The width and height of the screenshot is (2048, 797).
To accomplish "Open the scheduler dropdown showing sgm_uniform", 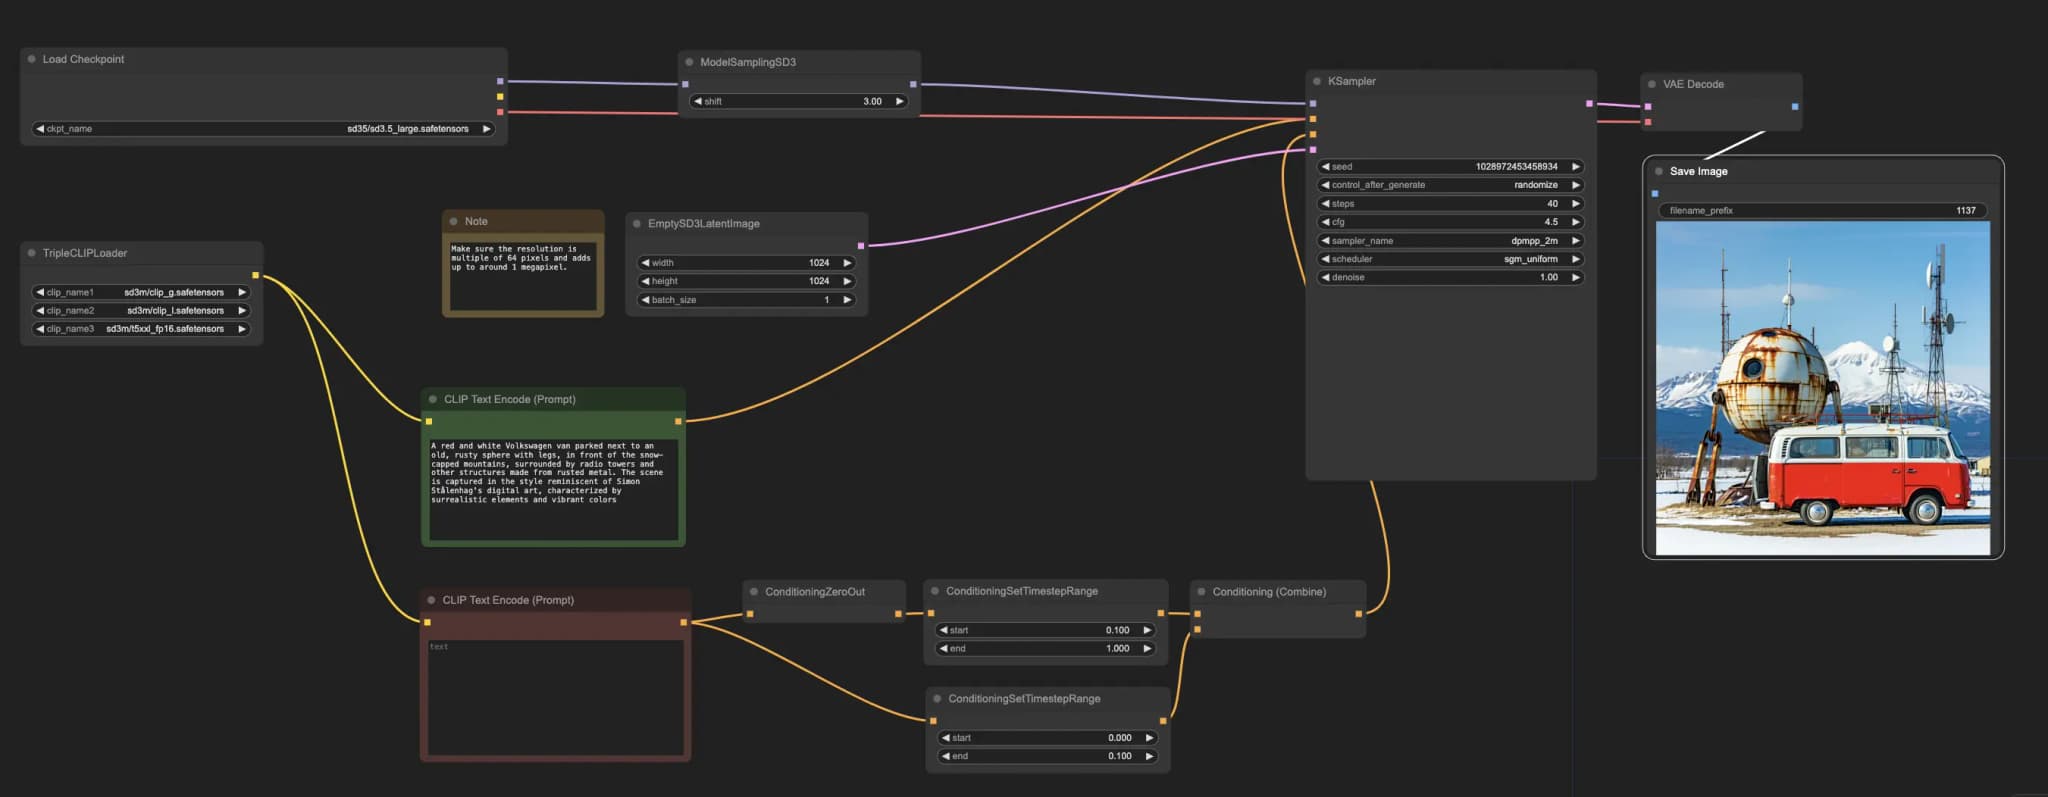I will tap(1450, 259).
